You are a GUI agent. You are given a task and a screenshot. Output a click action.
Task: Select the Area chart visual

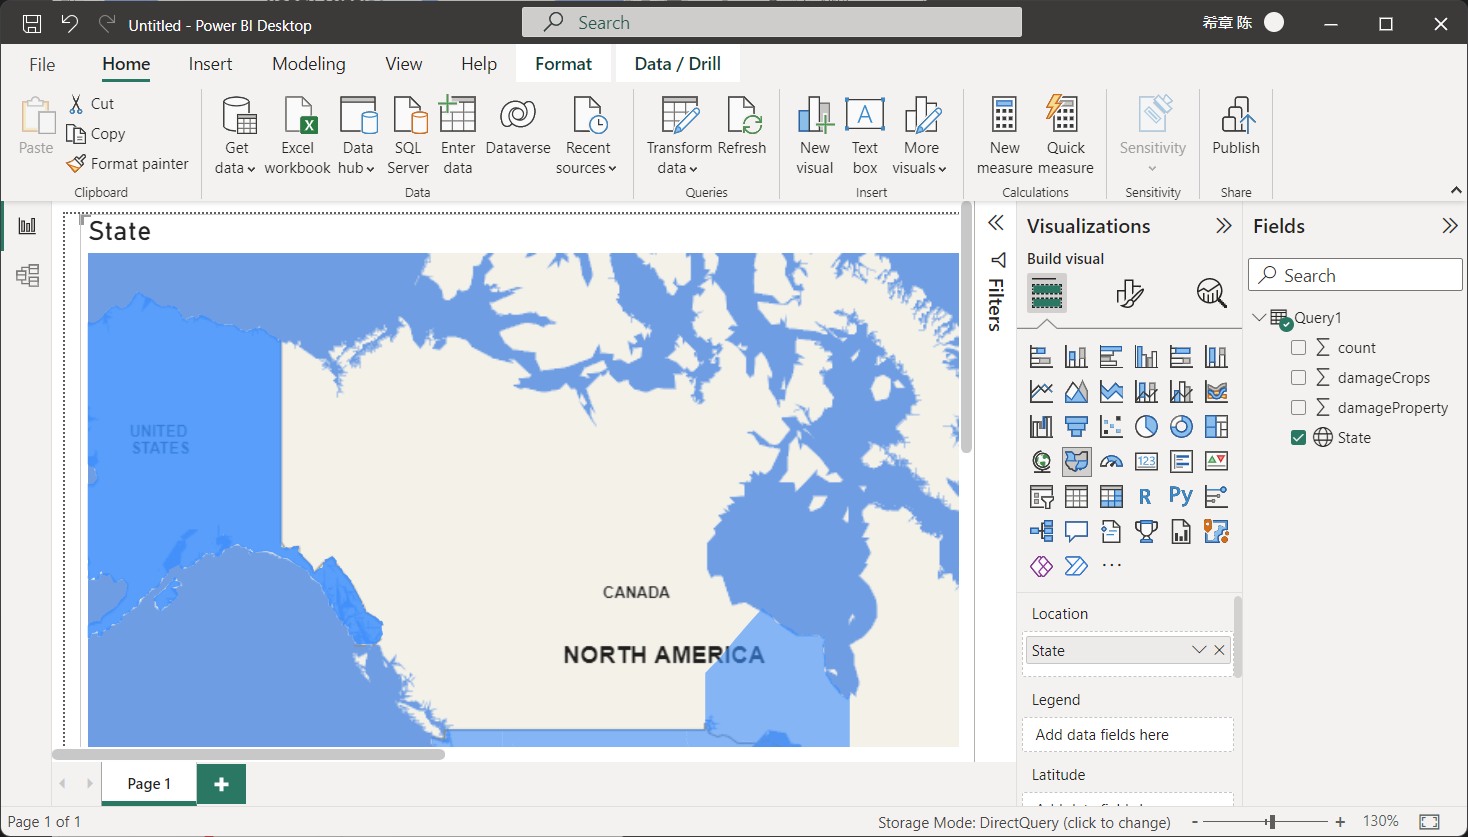1076,392
